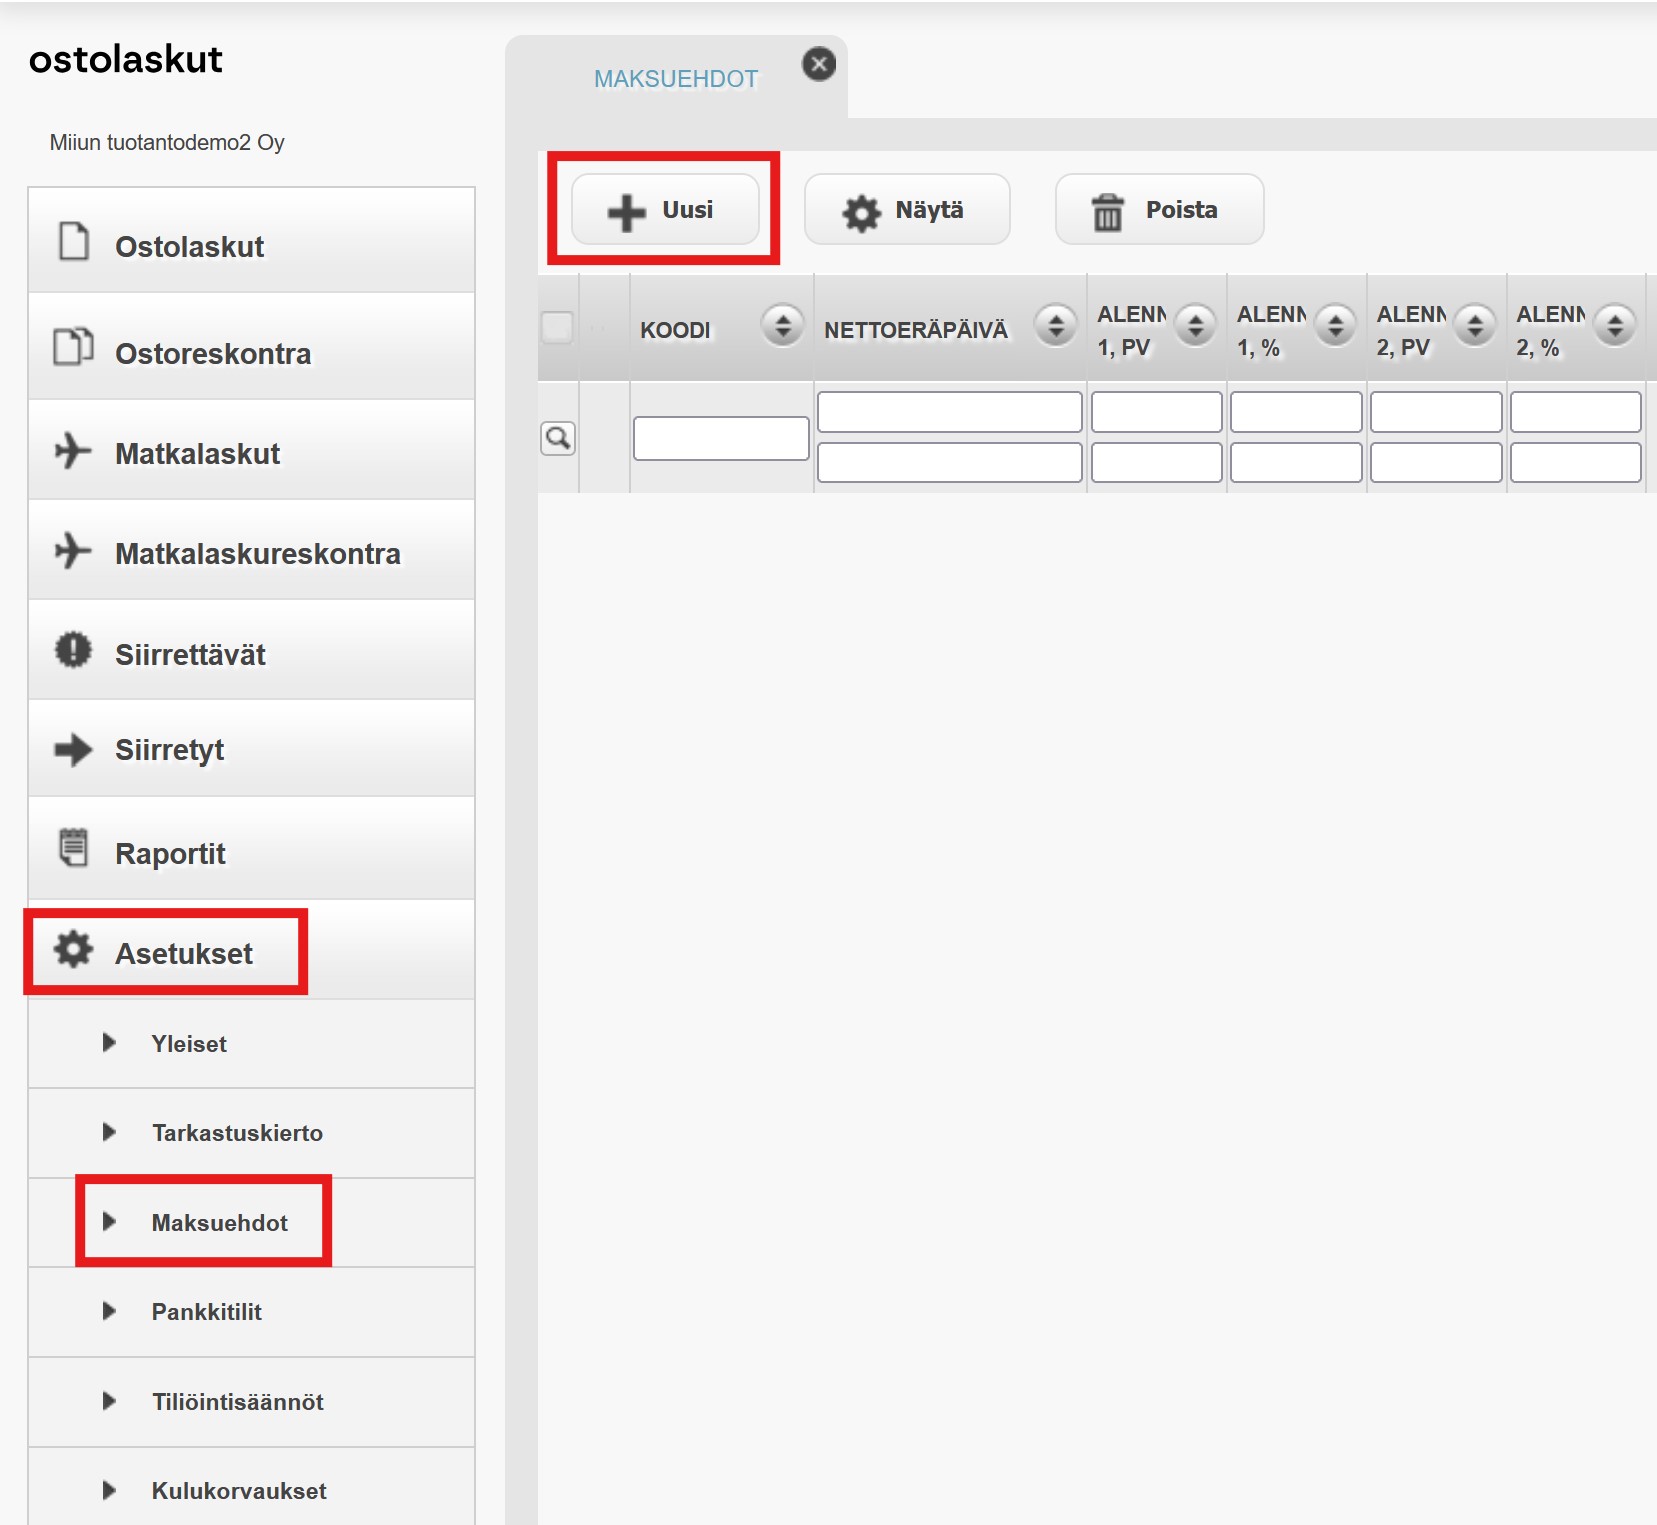Select the Matkalaskureskontra airplane icon

point(73,550)
